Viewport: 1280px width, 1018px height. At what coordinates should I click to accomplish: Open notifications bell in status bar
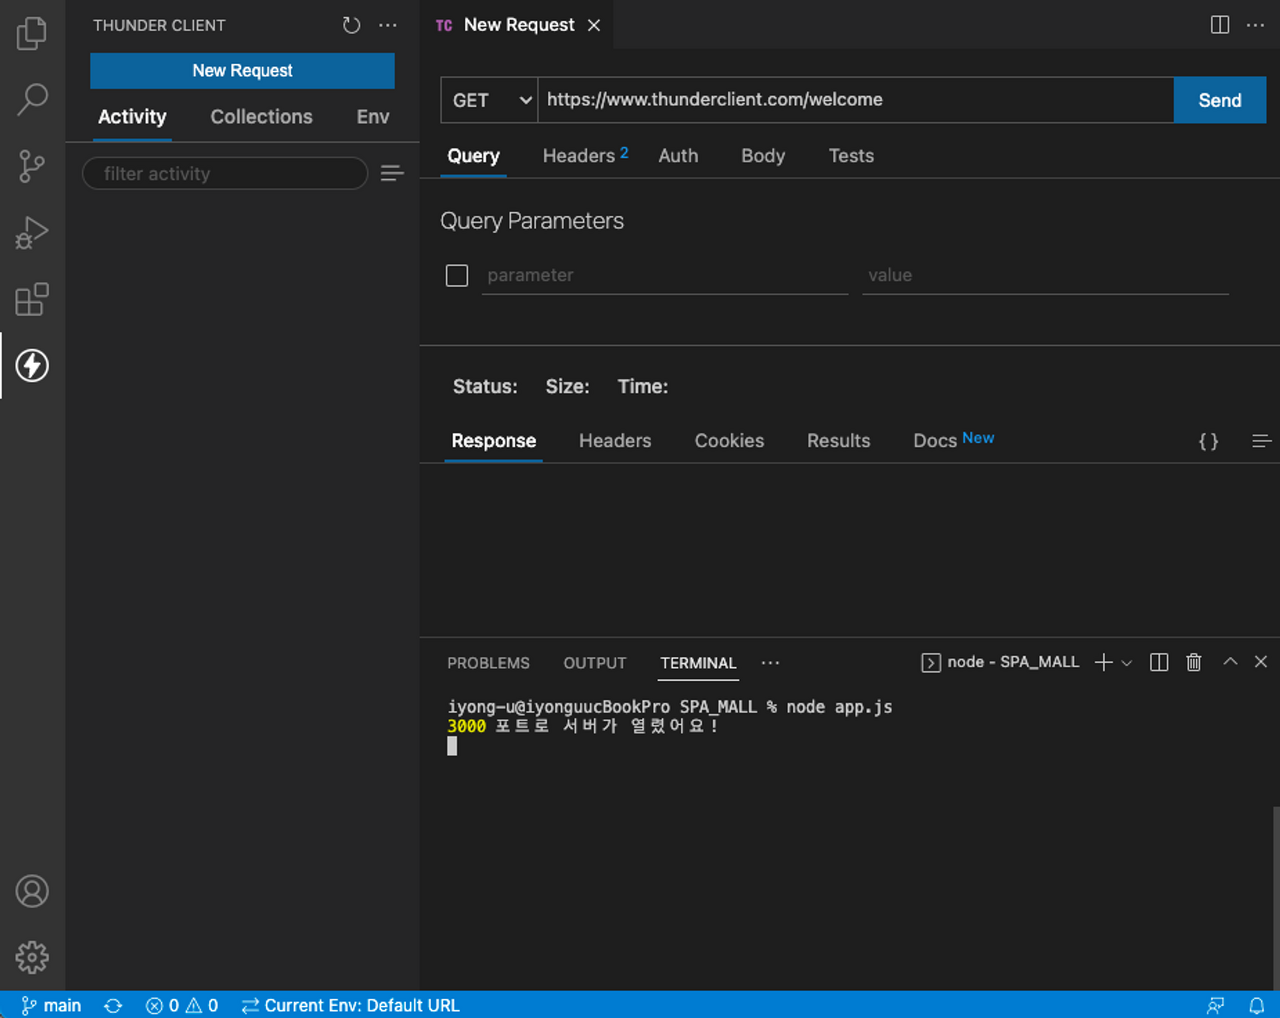pyautogui.click(x=1257, y=1005)
